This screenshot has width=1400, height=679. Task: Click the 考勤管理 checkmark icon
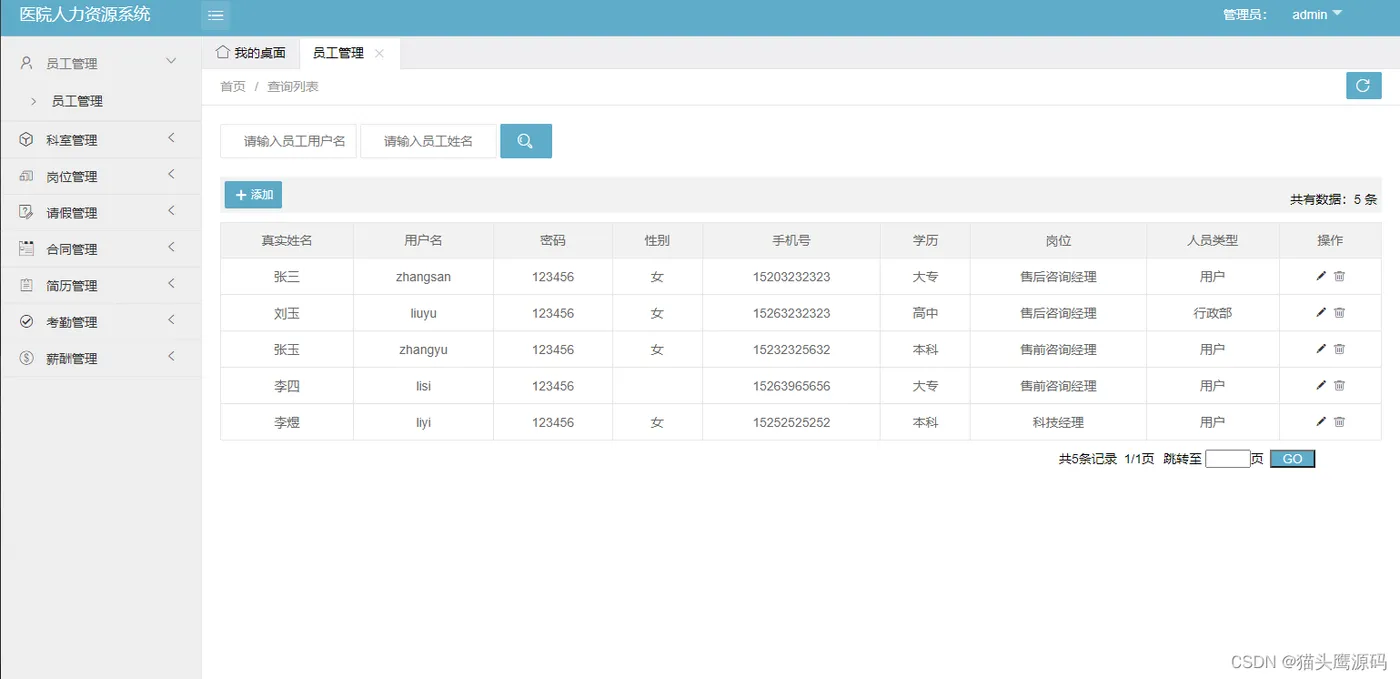(26, 321)
